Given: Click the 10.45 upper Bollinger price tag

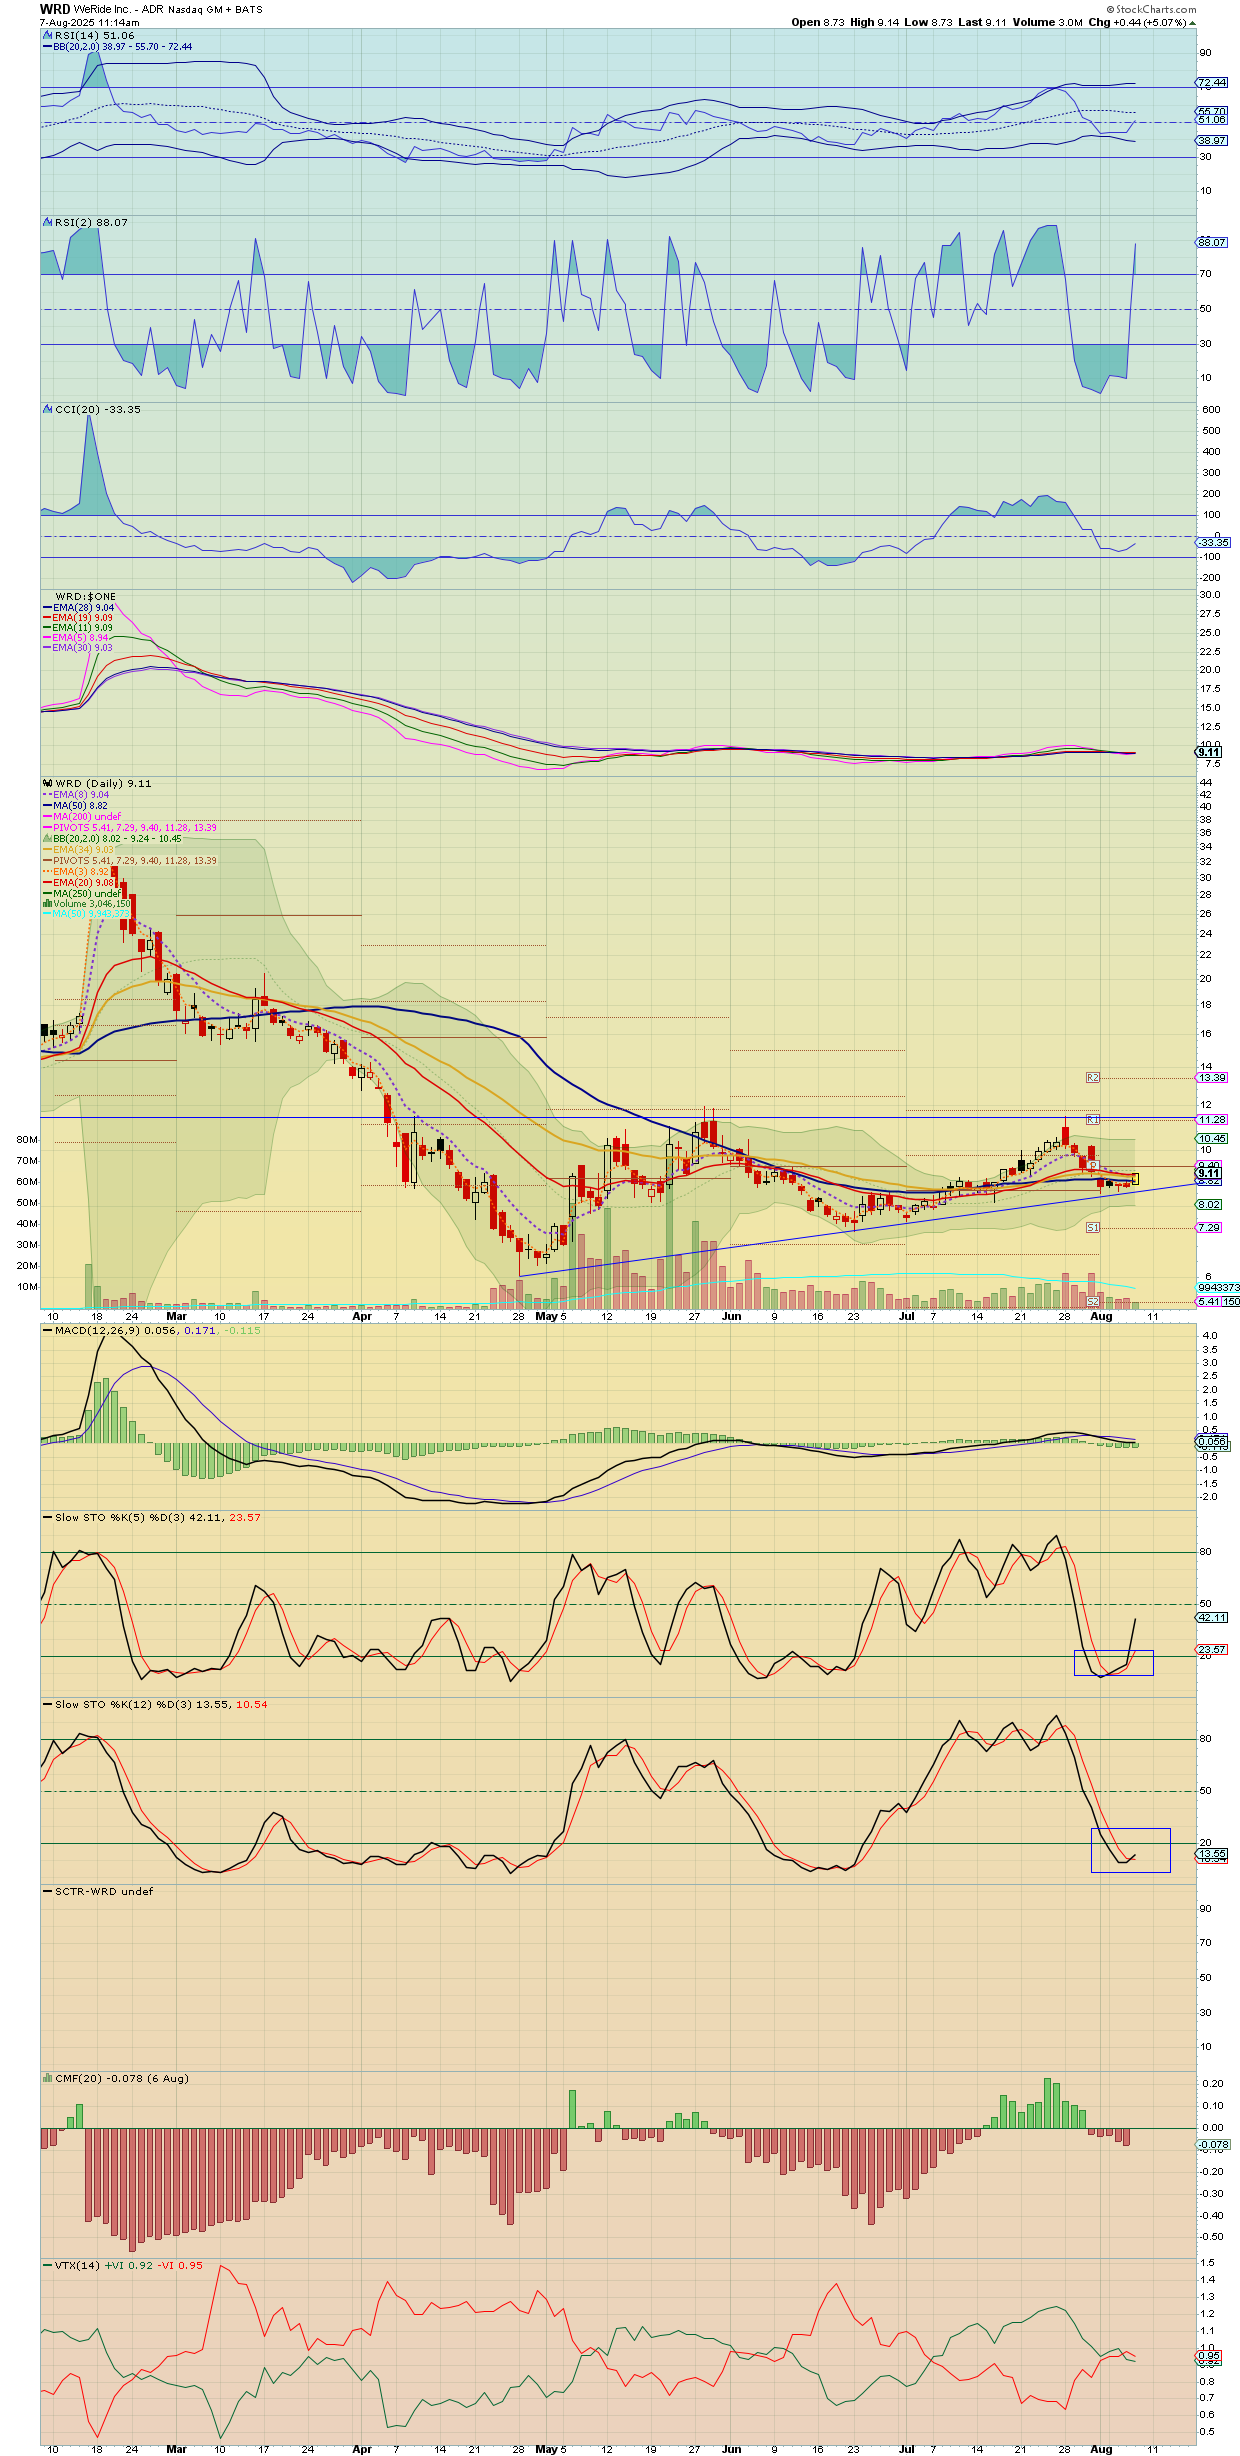Looking at the screenshot, I should 1212,1138.
